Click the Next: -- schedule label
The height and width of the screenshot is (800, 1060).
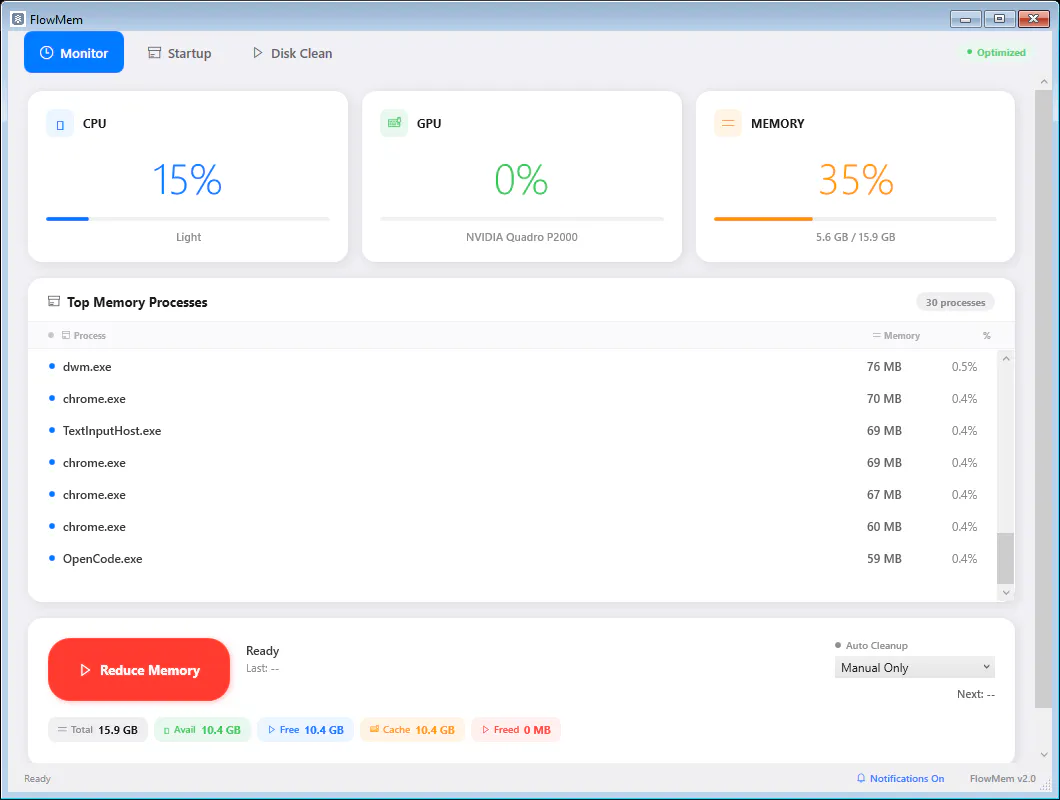[975, 694]
